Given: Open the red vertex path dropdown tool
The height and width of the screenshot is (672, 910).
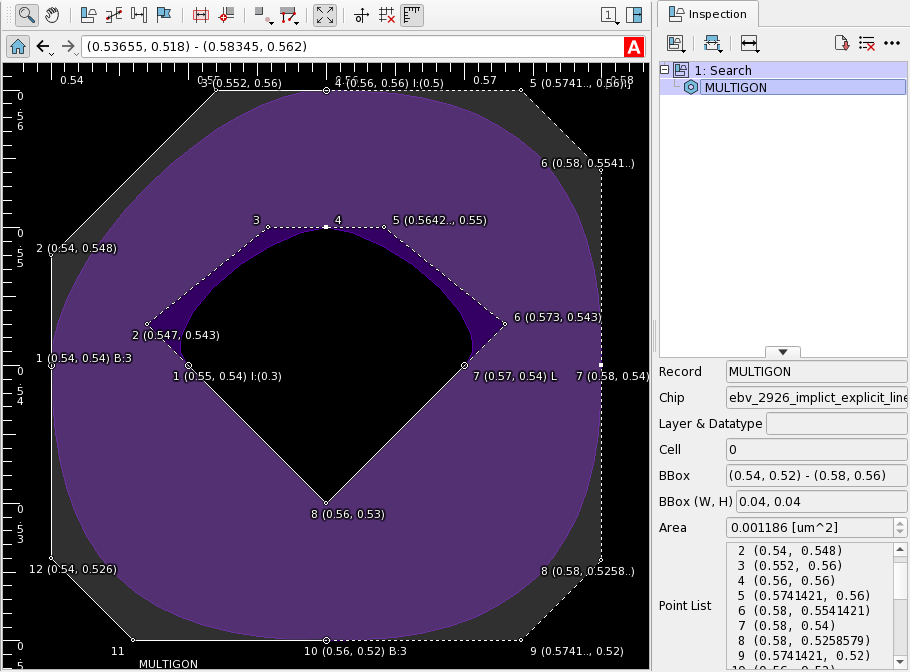Looking at the screenshot, I should [289, 15].
